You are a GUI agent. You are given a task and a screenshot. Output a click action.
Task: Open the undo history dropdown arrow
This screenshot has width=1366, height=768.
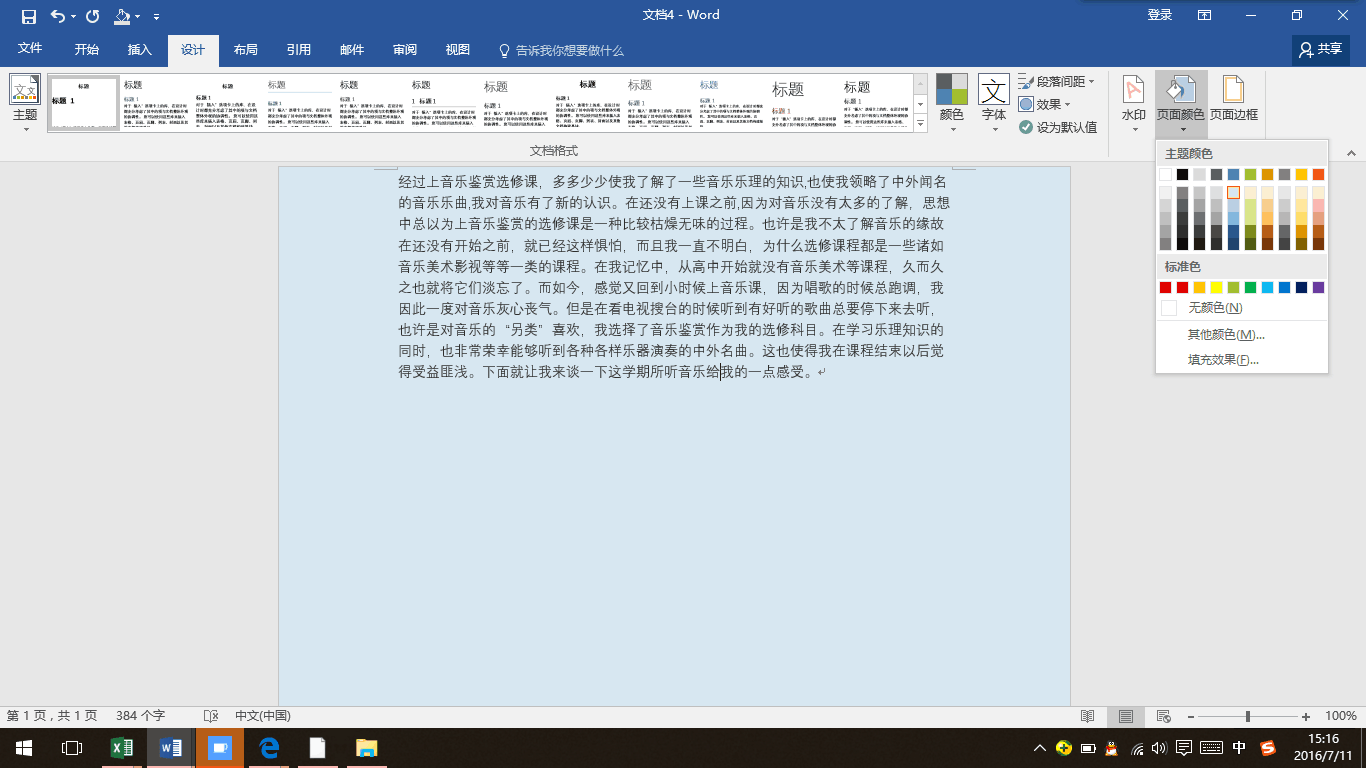[73, 17]
